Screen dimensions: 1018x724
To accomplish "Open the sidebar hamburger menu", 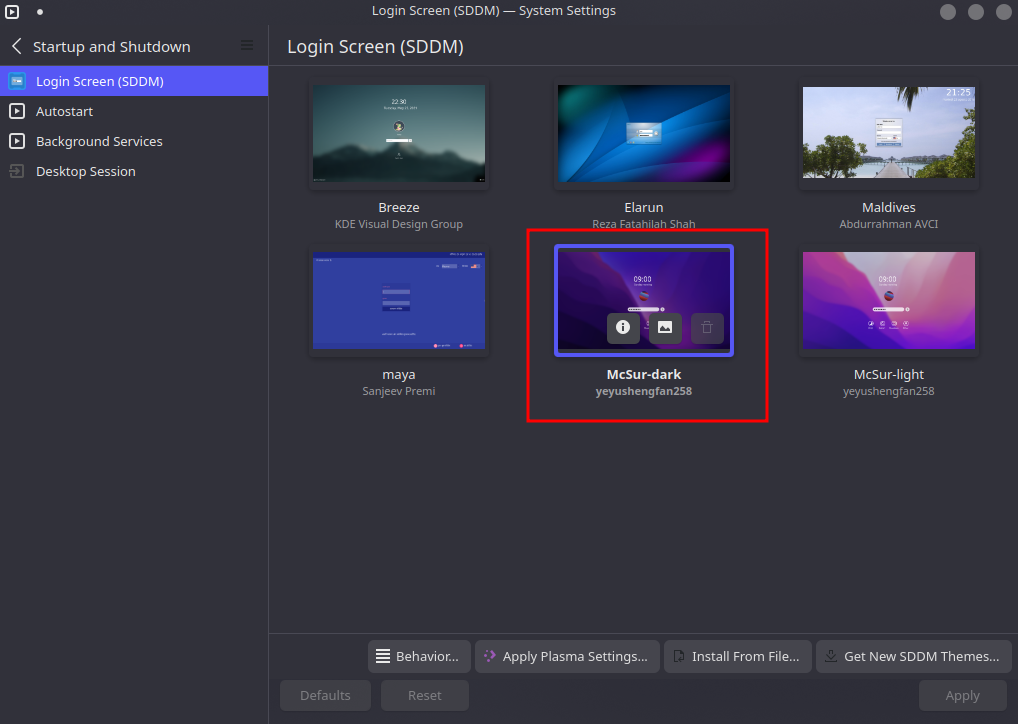I will tap(247, 45).
